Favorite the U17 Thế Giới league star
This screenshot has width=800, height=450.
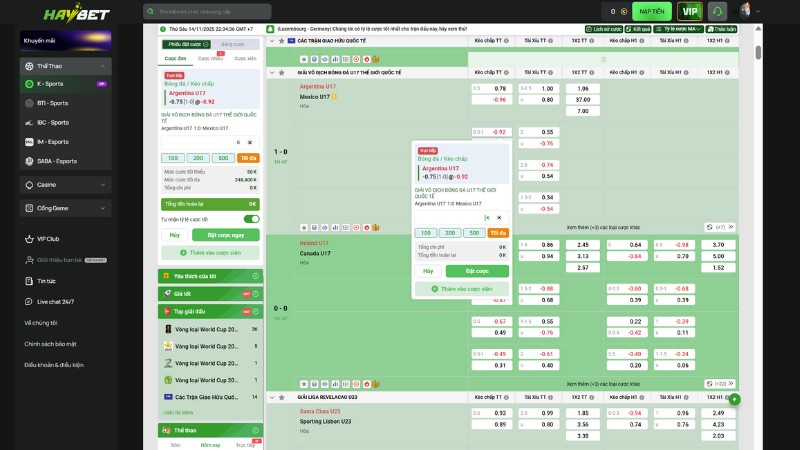point(281,72)
